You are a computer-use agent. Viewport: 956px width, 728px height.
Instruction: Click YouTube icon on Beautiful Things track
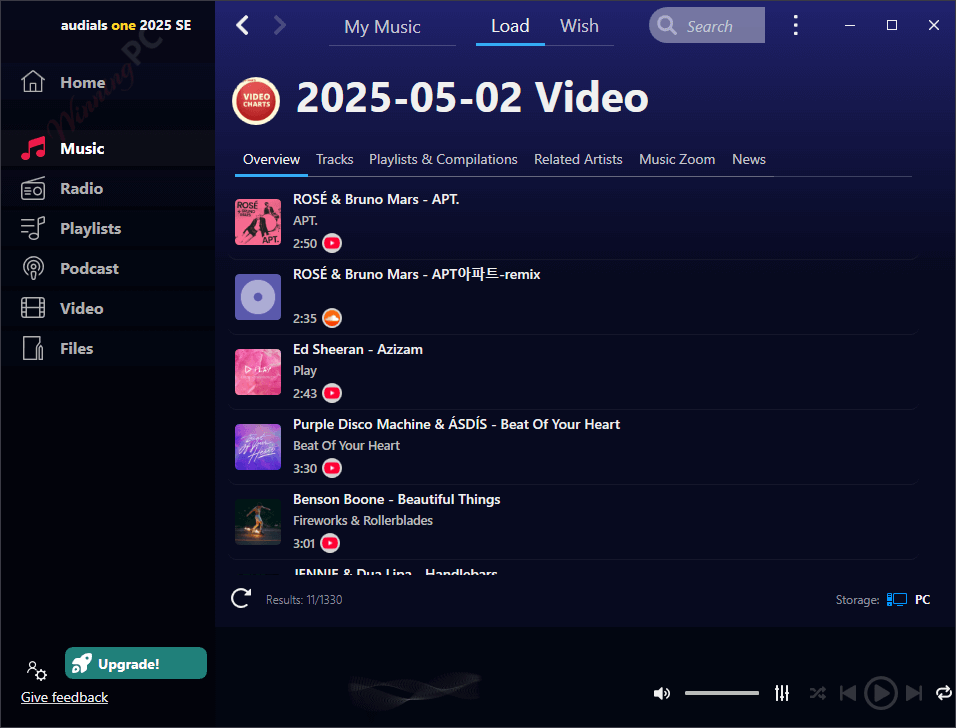[330, 543]
